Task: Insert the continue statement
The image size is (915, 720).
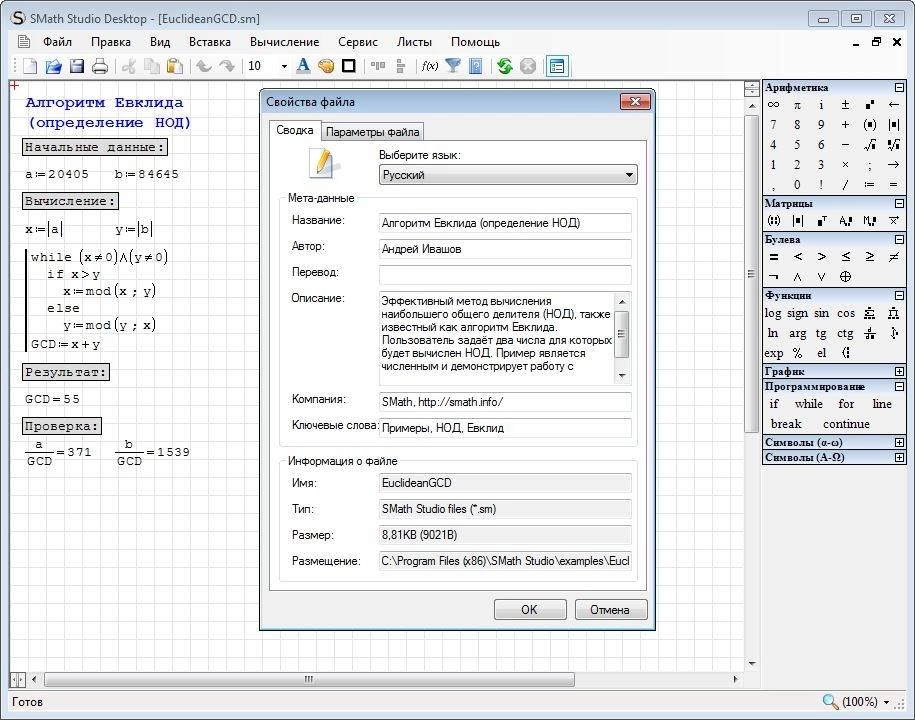Action: point(846,424)
